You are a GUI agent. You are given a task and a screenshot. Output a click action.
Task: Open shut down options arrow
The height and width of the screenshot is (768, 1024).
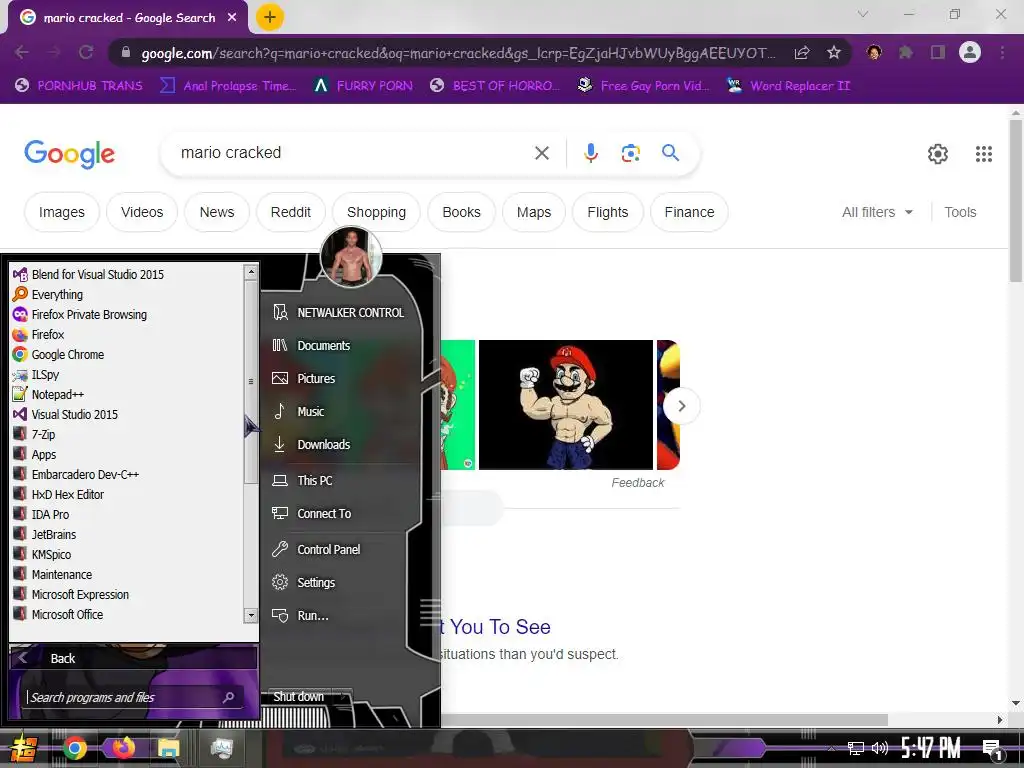[x=344, y=697]
